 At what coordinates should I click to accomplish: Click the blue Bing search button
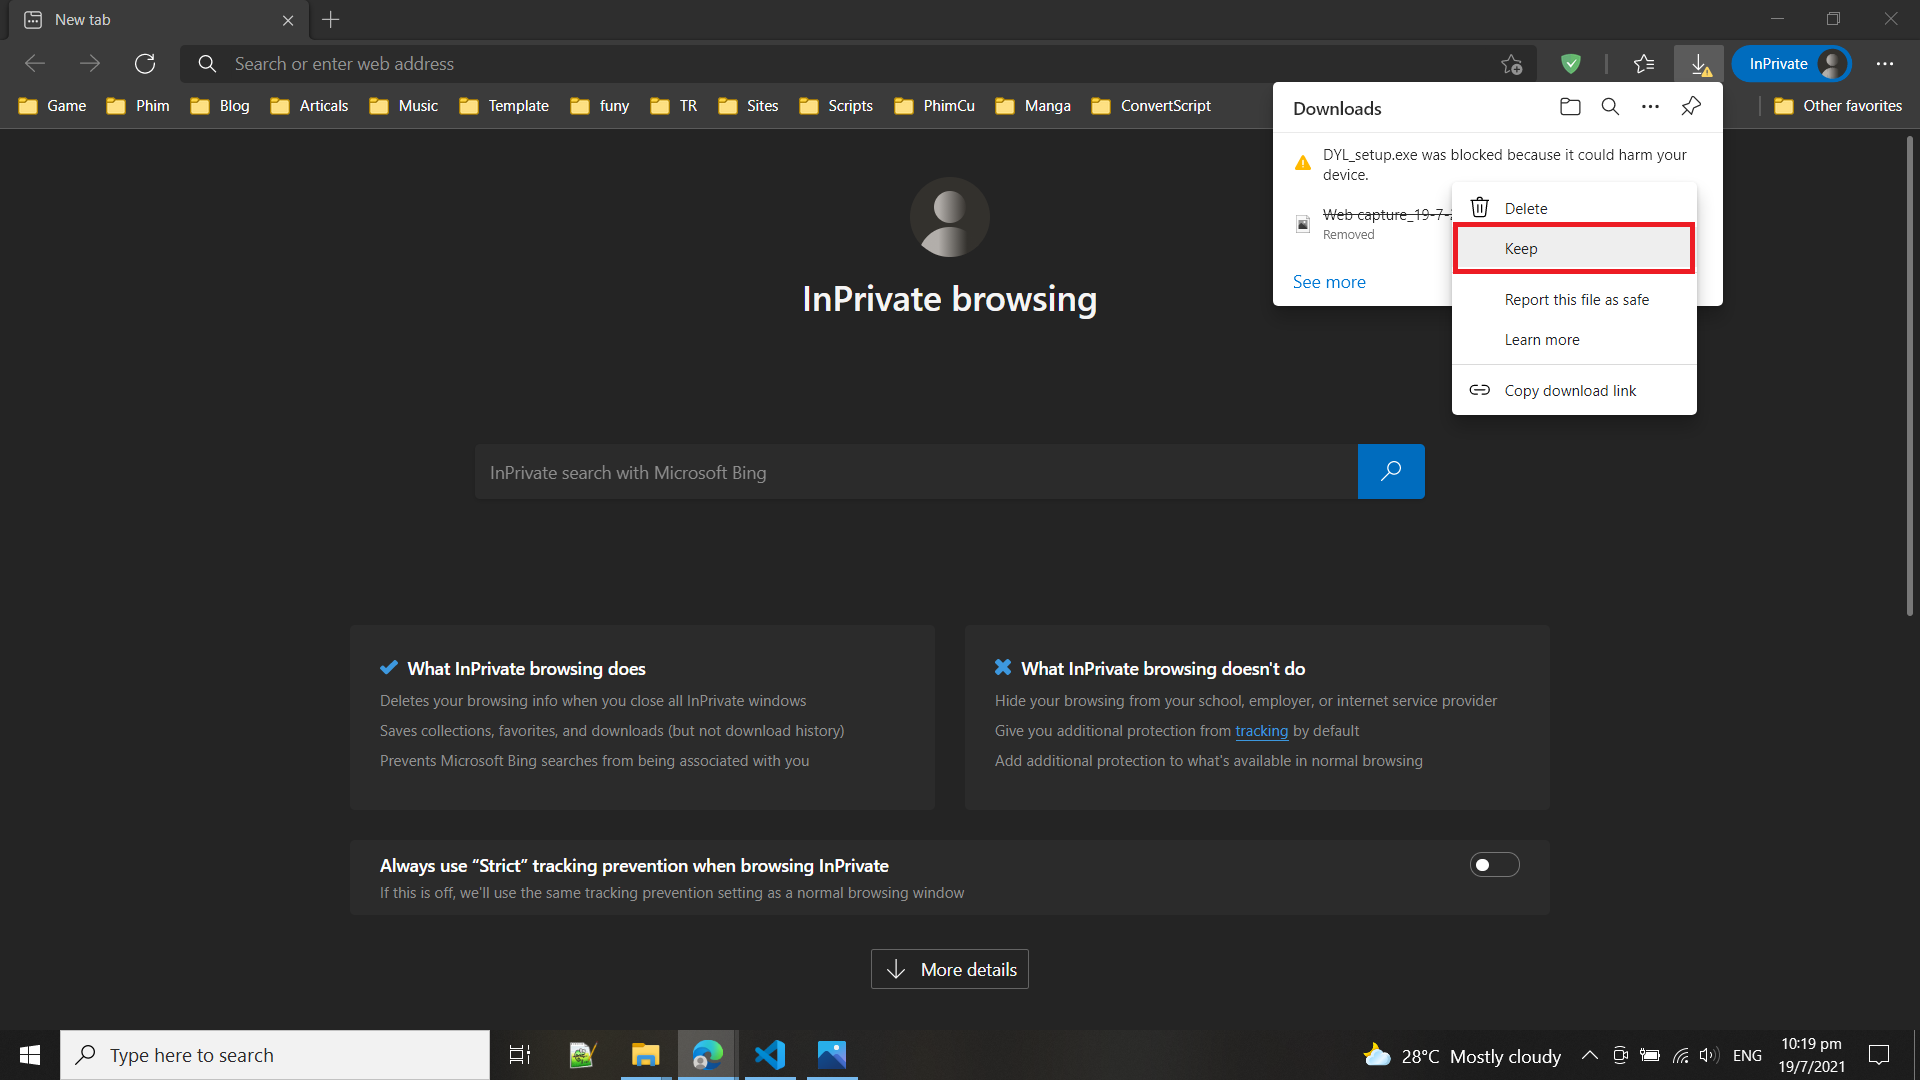1391,472
